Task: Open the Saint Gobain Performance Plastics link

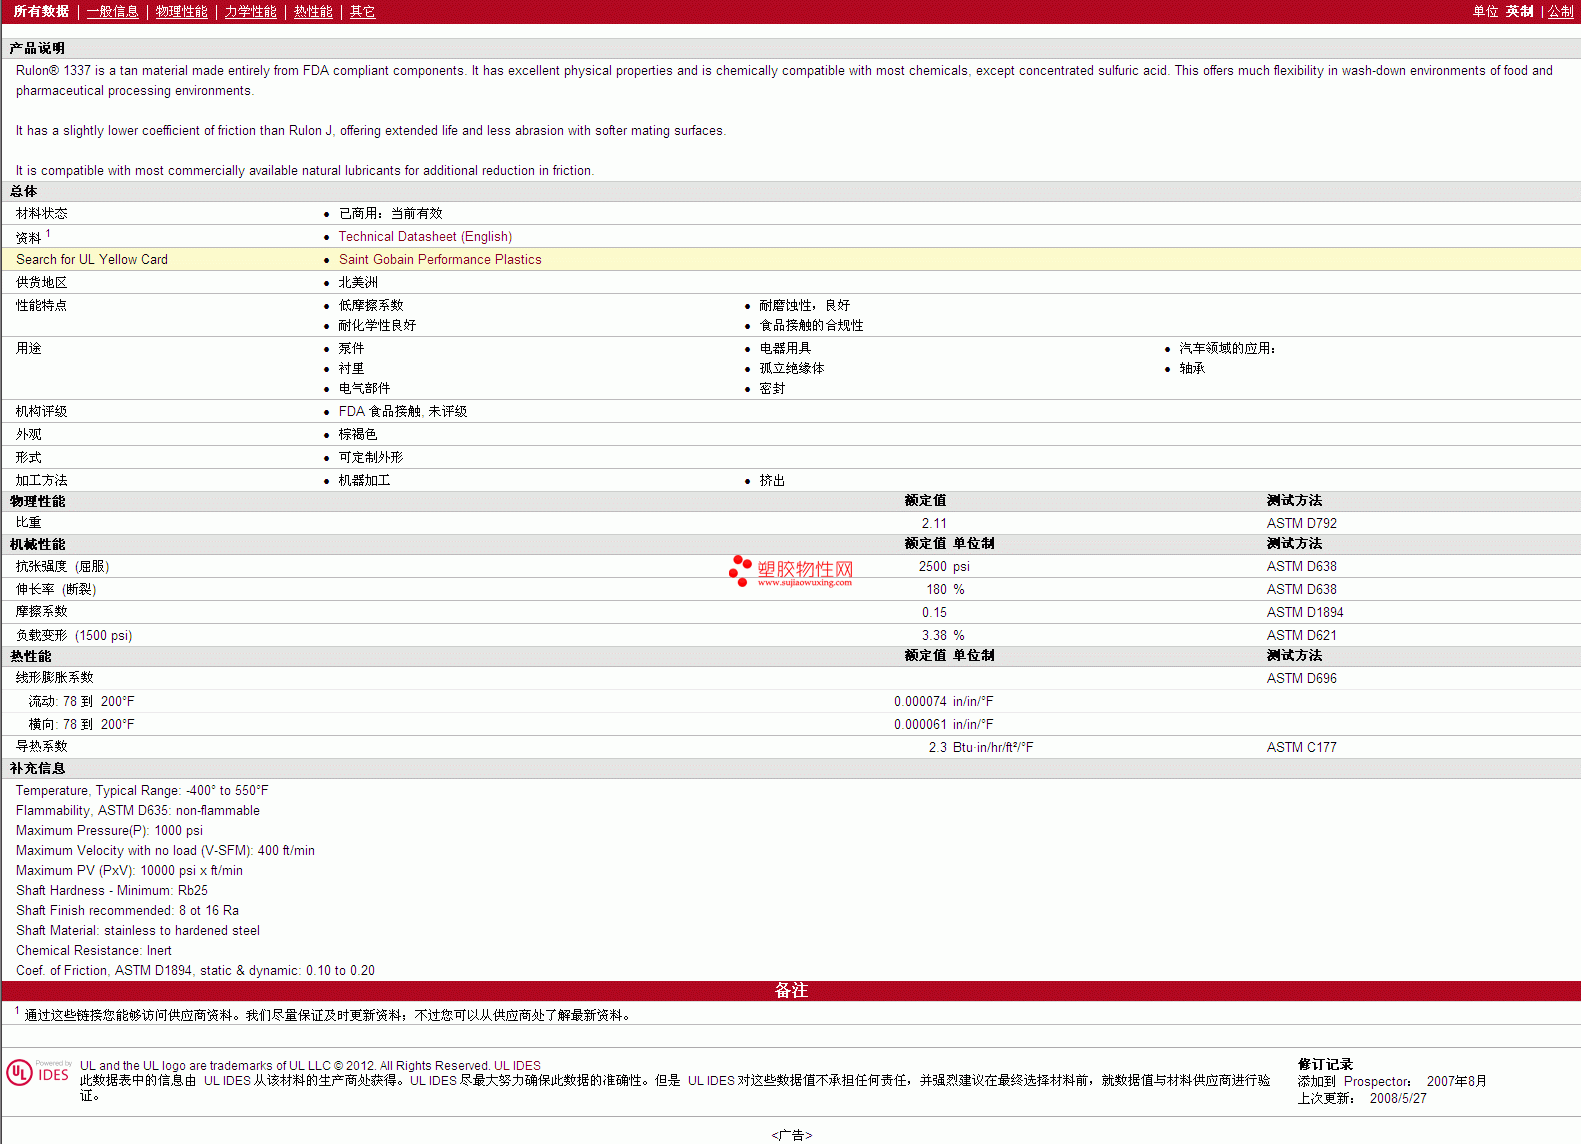Action: point(440,260)
